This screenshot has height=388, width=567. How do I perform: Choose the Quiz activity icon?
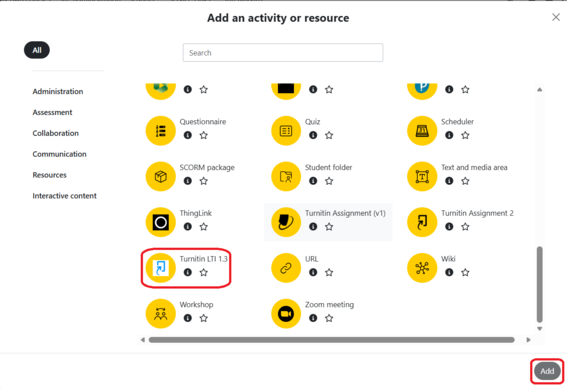click(x=286, y=131)
